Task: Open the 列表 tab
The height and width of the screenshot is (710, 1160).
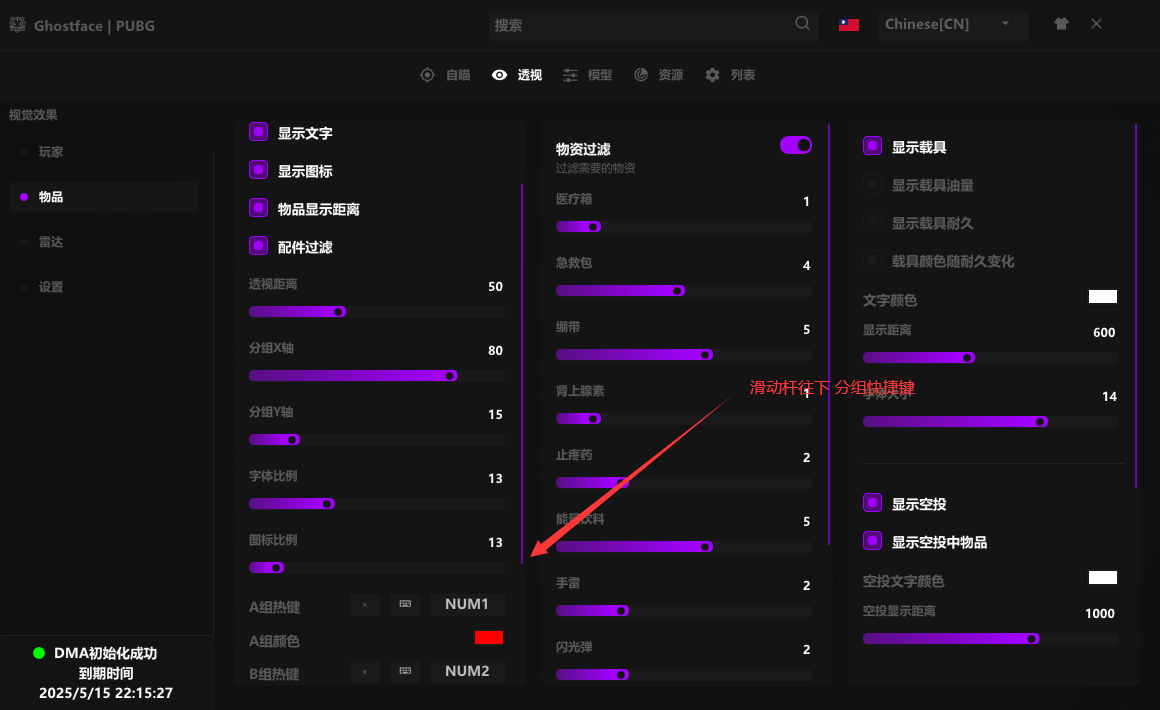Action: [x=730, y=75]
